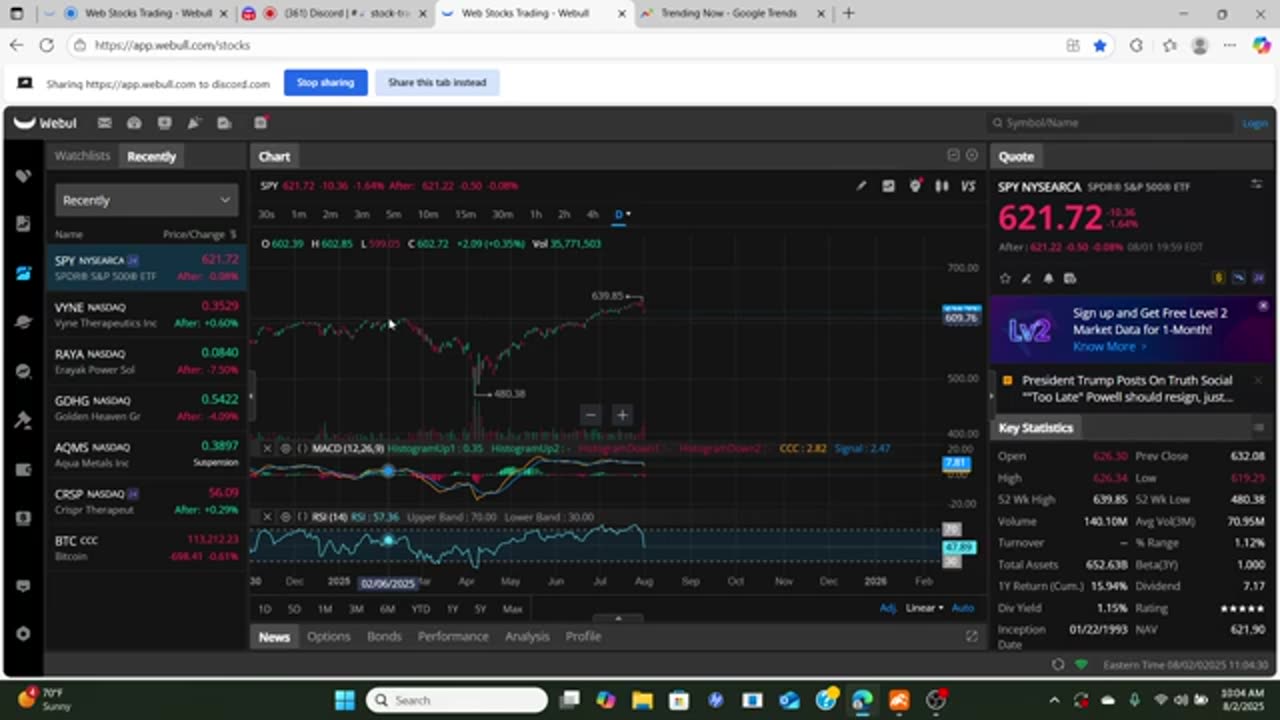Open the quote panel settings sliders icon
Screen dimensions: 1280x720
(x=1256, y=184)
